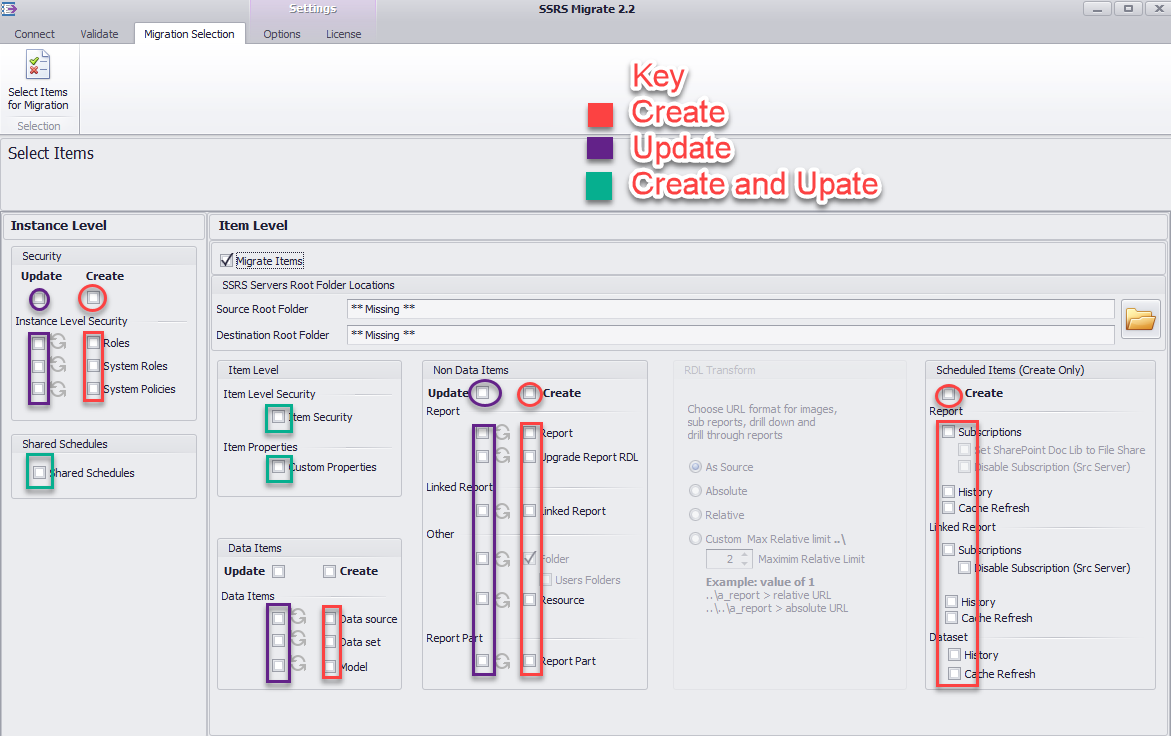Tick Dataset Cache Refresh checkbox
Viewport: 1171px width, 736px height.
click(954, 673)
